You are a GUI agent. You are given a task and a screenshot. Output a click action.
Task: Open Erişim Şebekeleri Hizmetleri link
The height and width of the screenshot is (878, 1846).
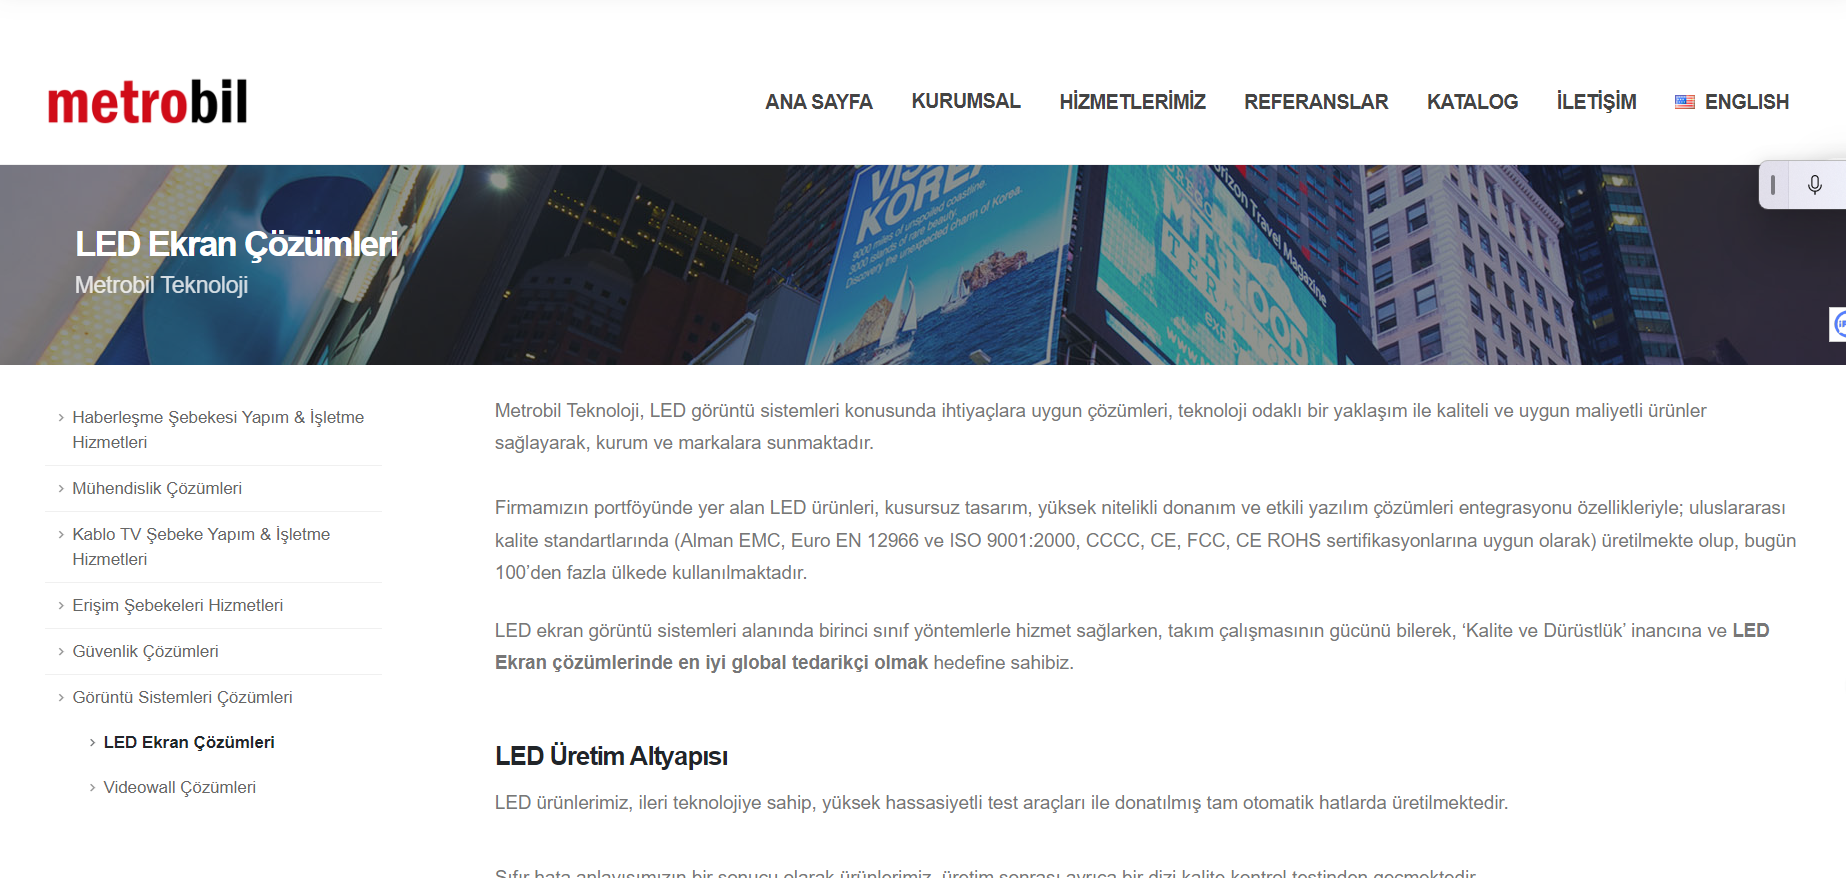177,605
